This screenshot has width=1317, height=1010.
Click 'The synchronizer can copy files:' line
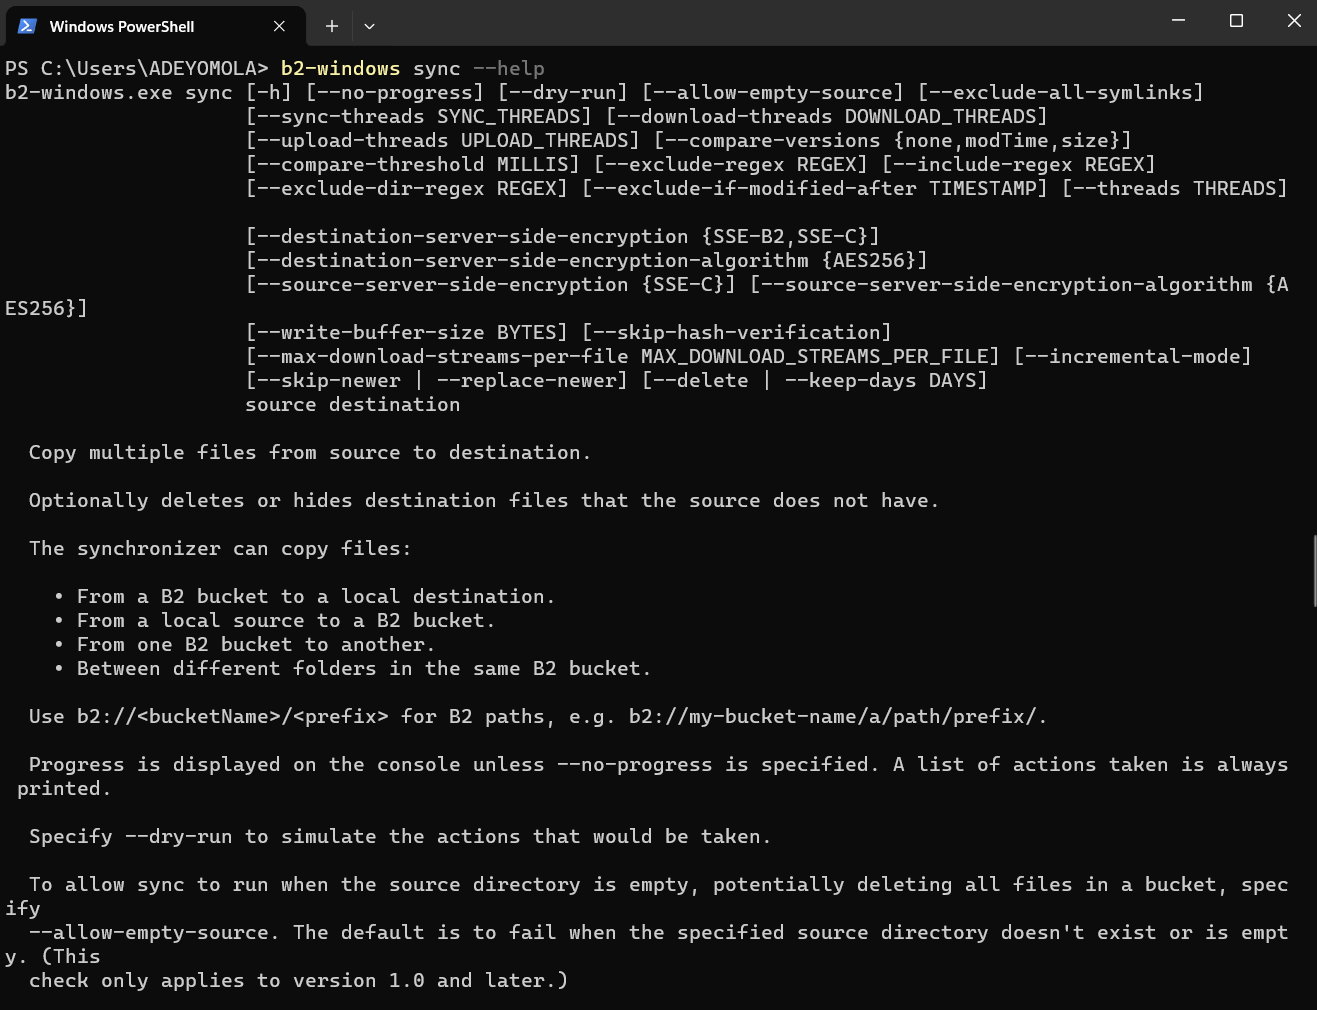[x=221, y=548]
